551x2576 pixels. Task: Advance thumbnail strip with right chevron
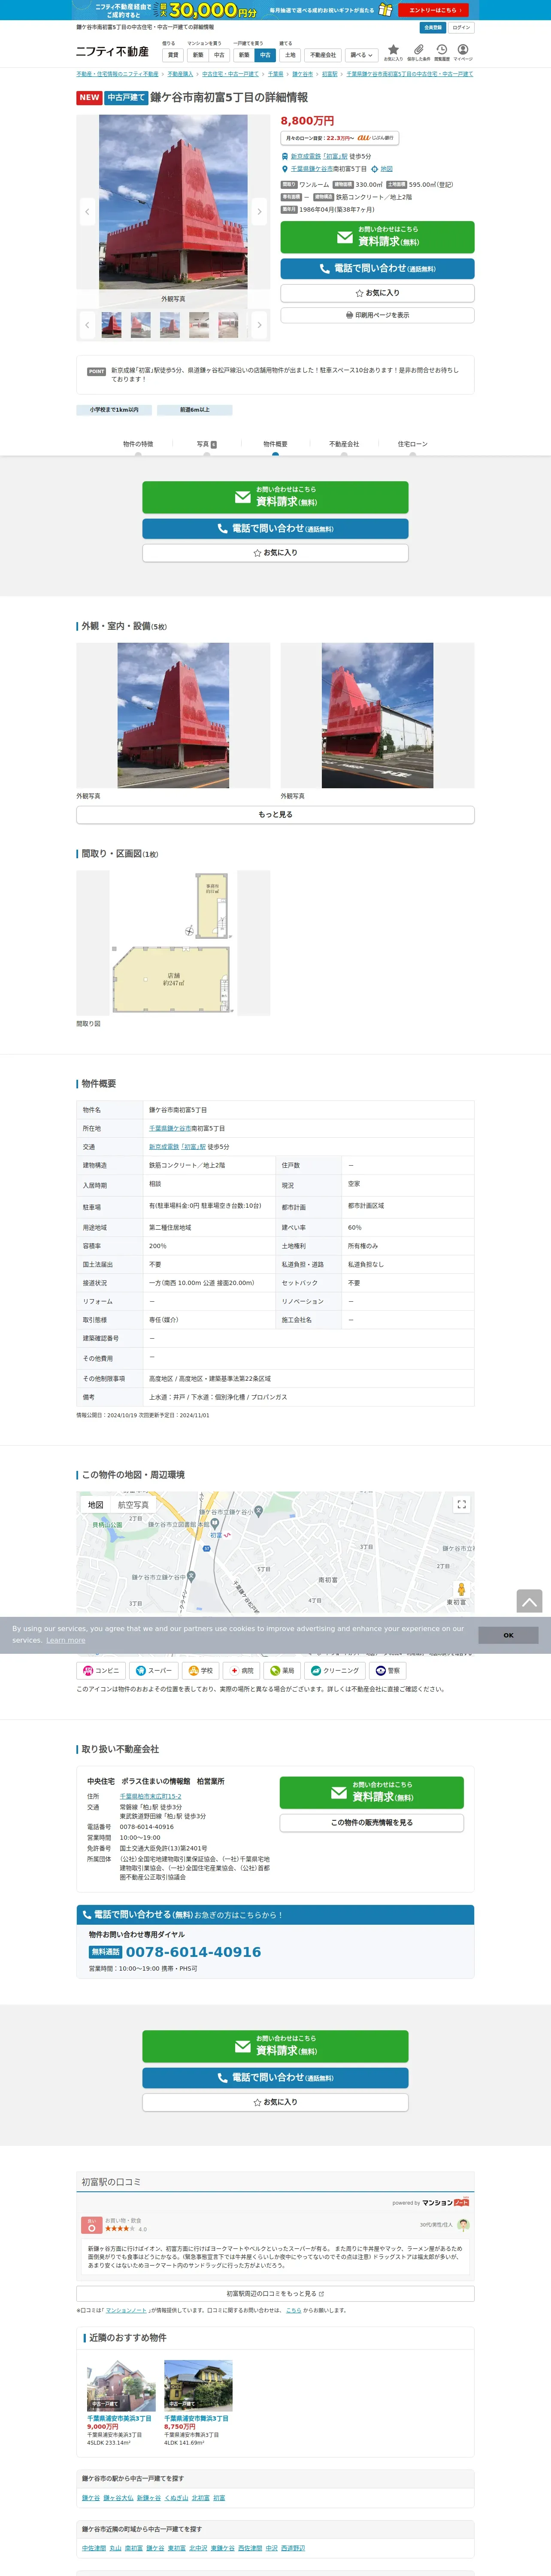coord(259,325)
